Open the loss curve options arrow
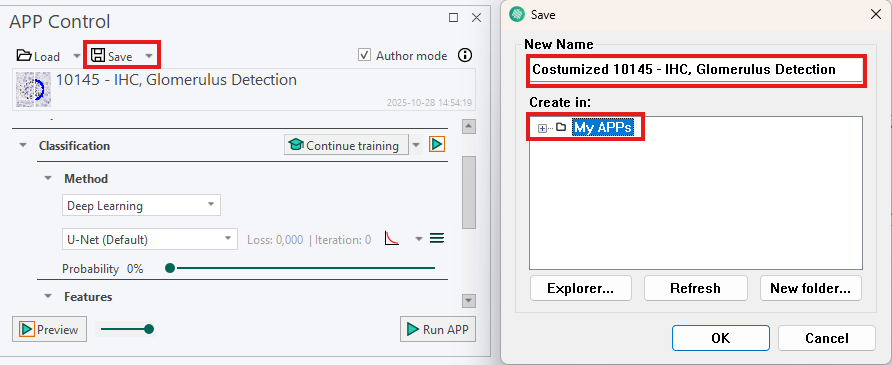The width and height of the screenshot is (892, 365). 419,239
